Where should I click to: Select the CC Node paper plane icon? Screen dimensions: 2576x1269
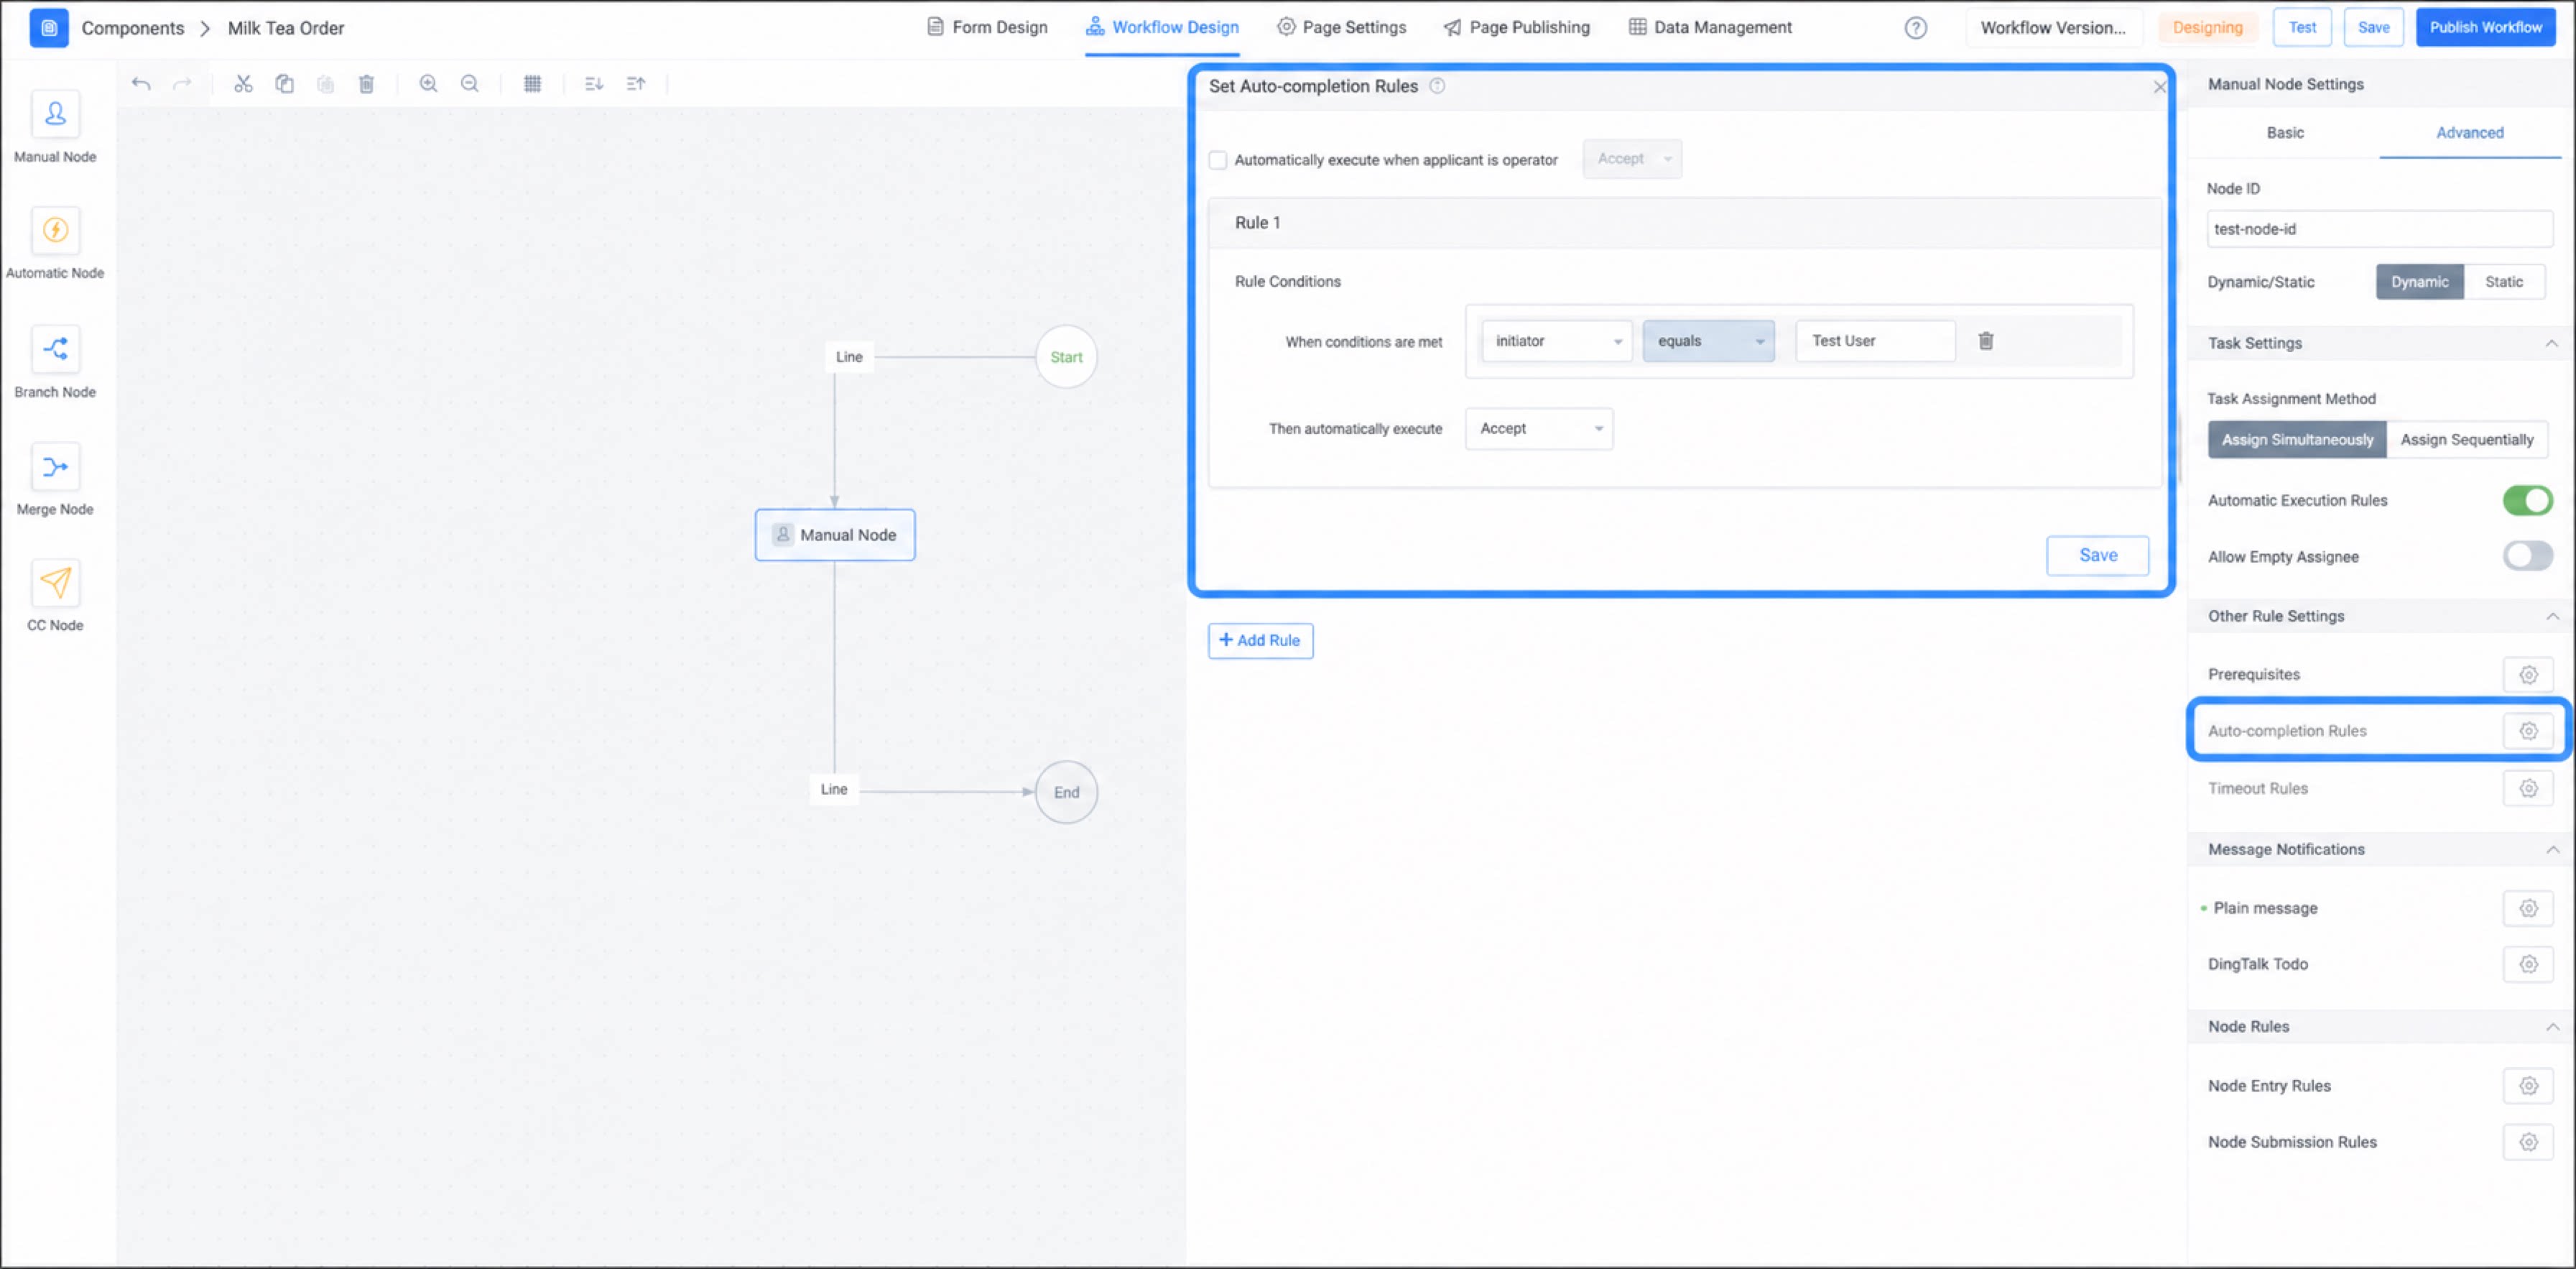coord(55,582)
